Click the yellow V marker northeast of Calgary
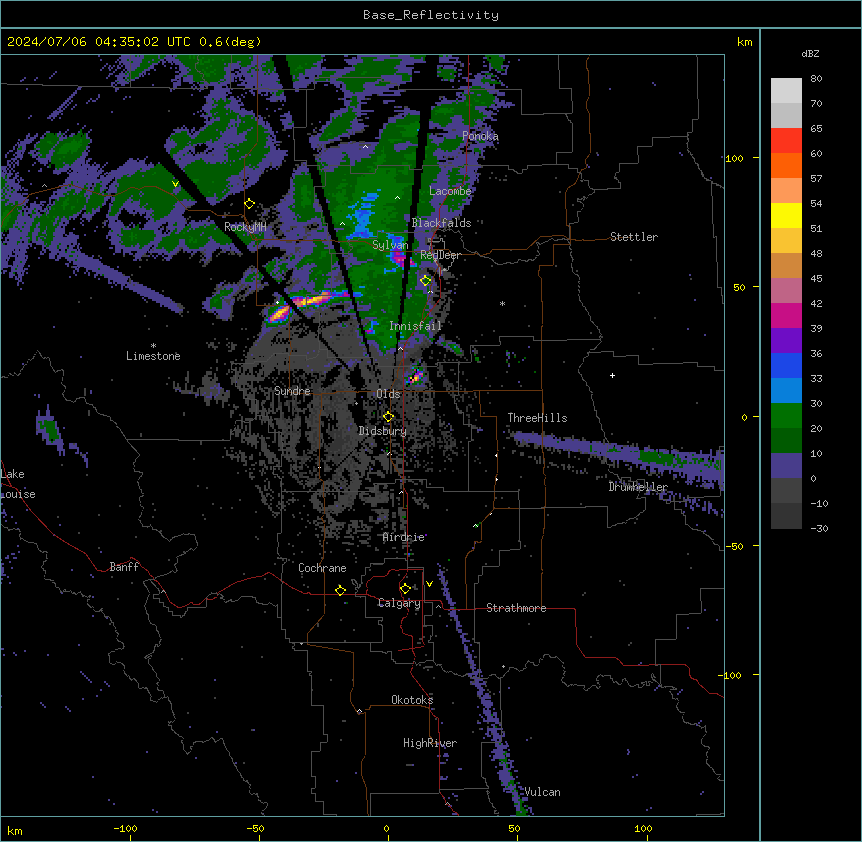Image resolution: width=862 pixels, height=842 pixels. 429,584
